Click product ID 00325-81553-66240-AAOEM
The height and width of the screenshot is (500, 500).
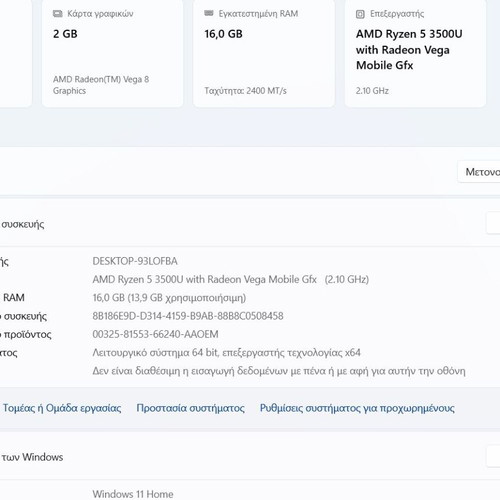coord(155,334)
